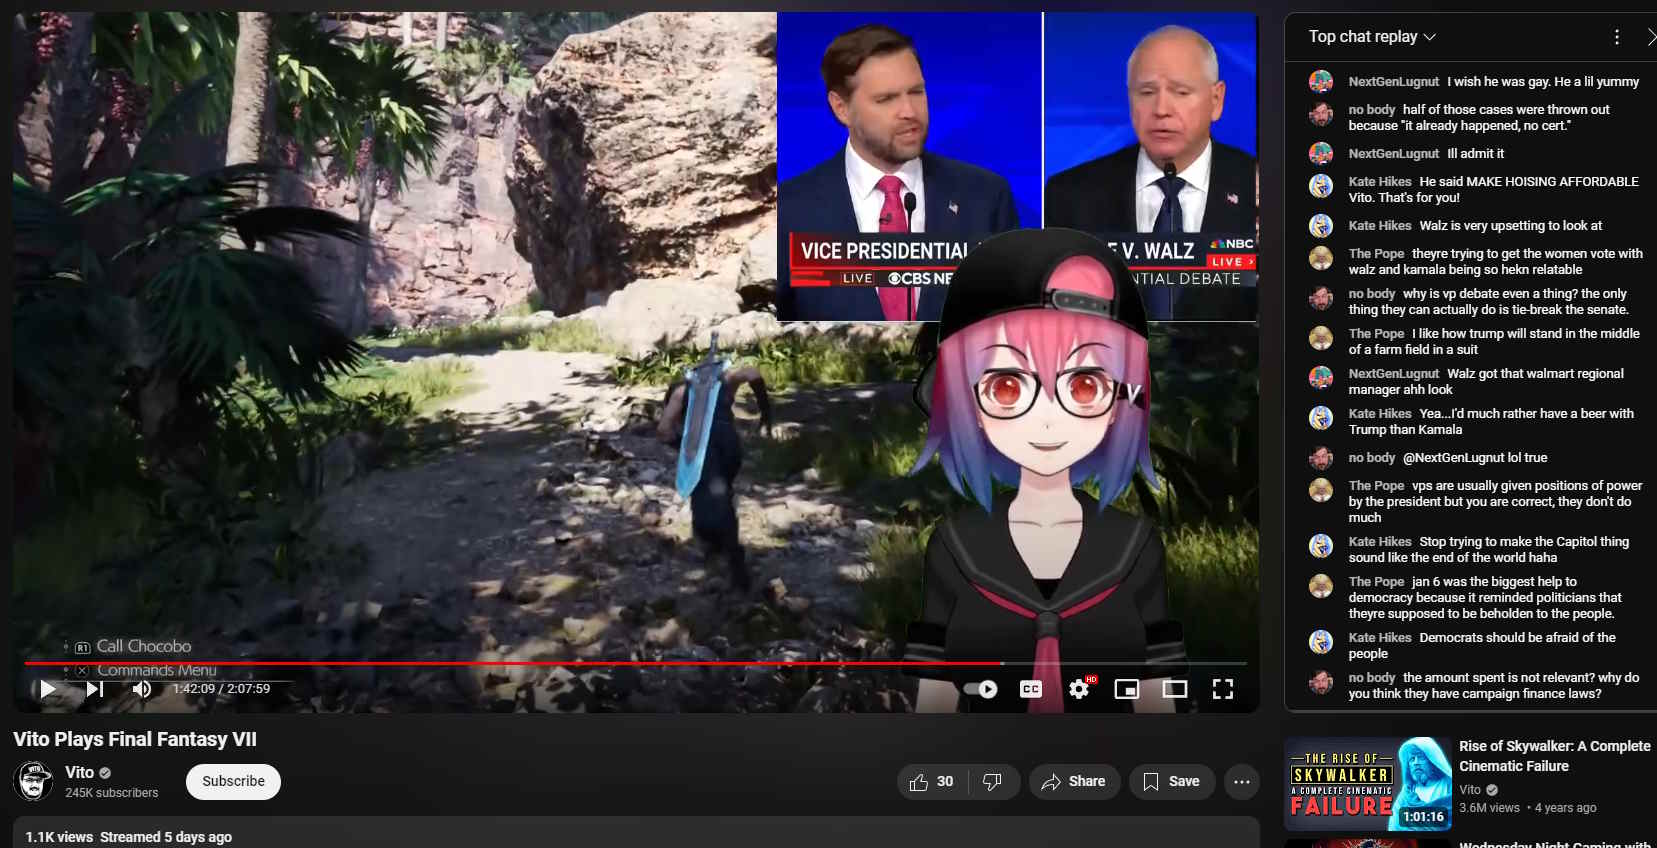Seek on the red progress bar

[635, 663]
